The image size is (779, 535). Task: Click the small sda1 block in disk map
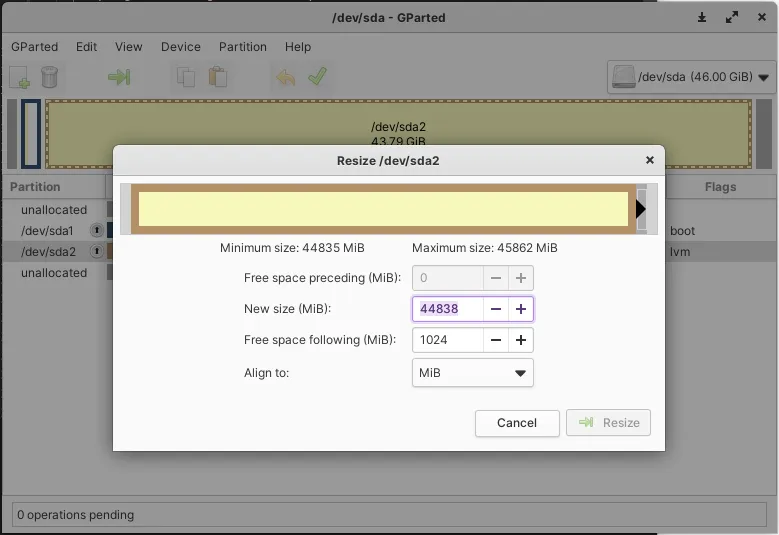31,134
